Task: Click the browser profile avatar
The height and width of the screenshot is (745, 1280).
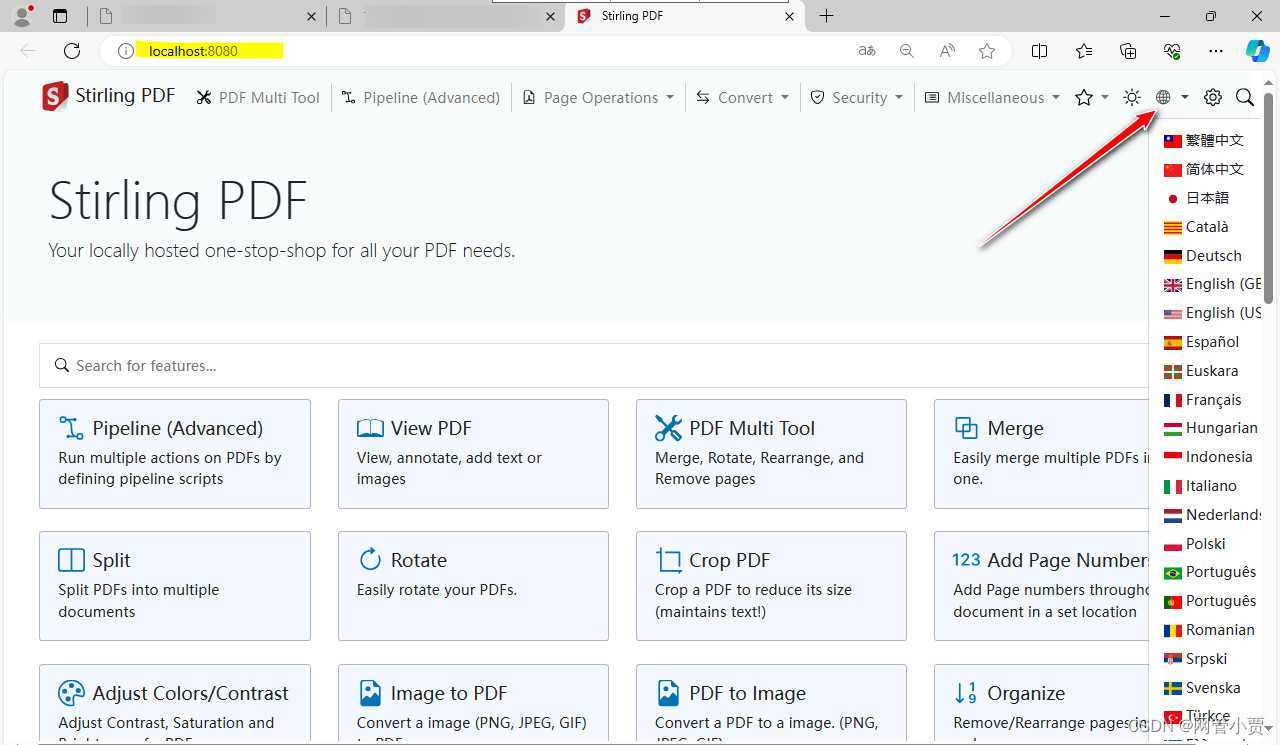Action: tap(22, 16)
